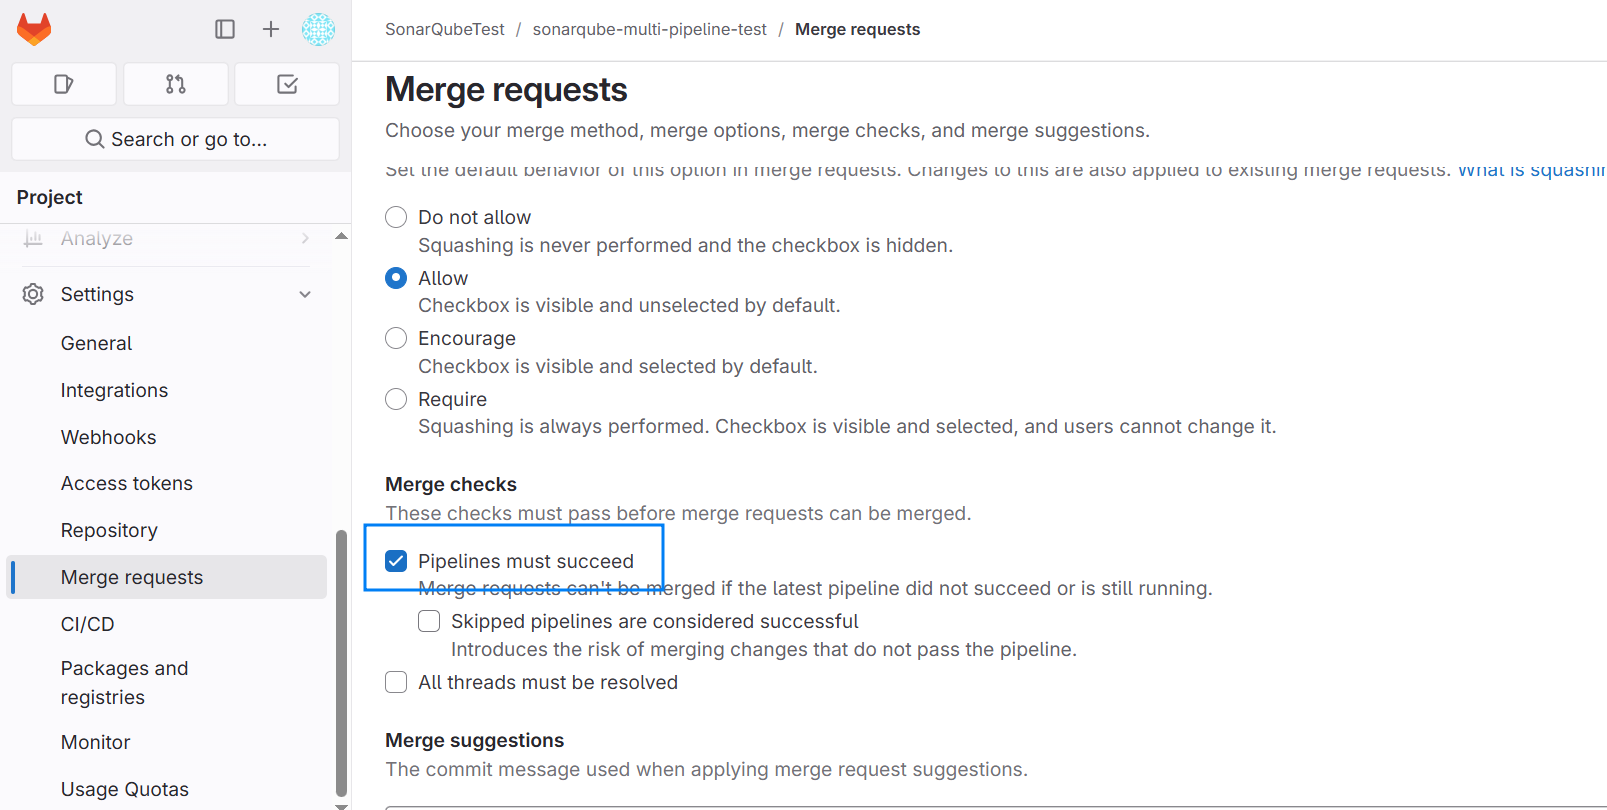Expand the Analyze section arrow
Viewport: 1607px width, 810px height.
305,238
